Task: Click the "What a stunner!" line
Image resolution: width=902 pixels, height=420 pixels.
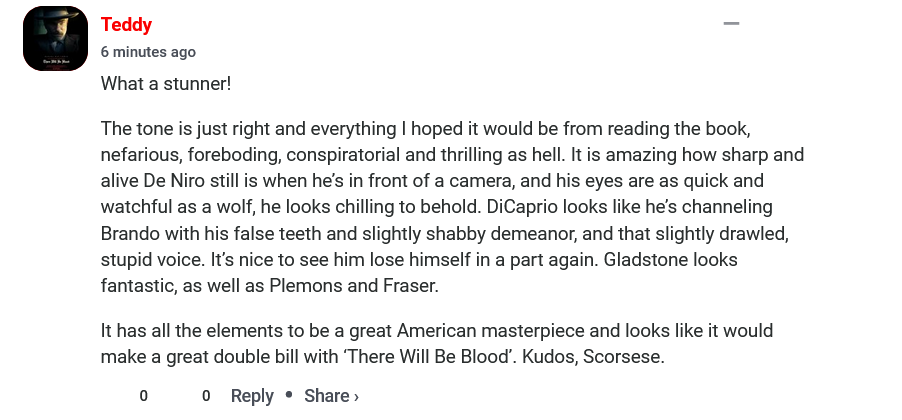Action: (x=166, y=83)
